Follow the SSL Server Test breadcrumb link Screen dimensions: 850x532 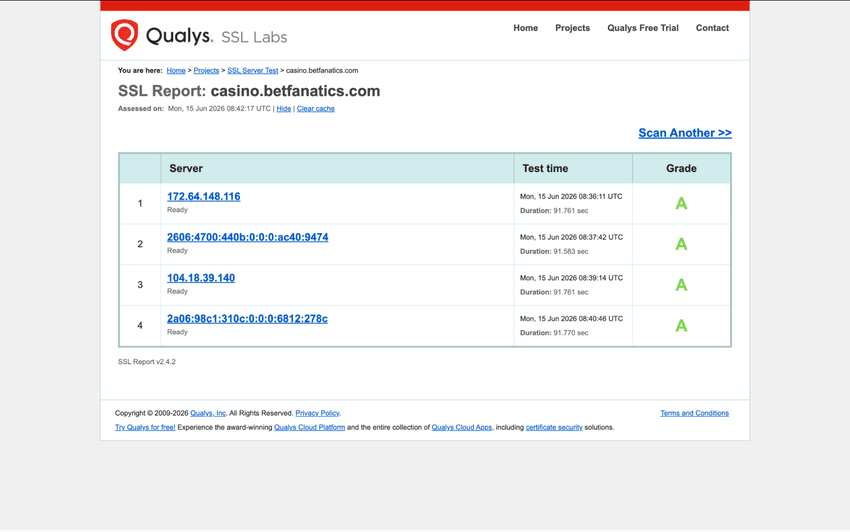pos(252,70)
